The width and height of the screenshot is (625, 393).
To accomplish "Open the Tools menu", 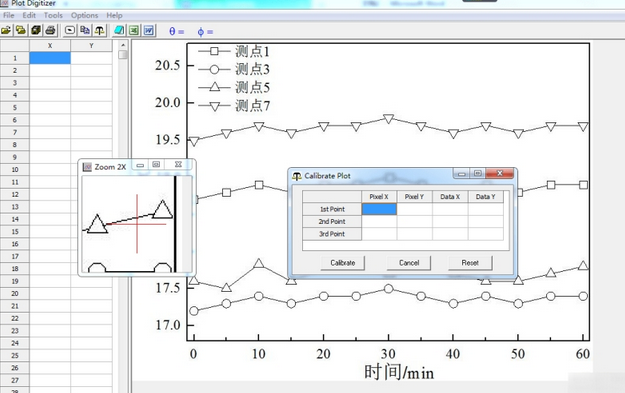I will click(53, 15).
